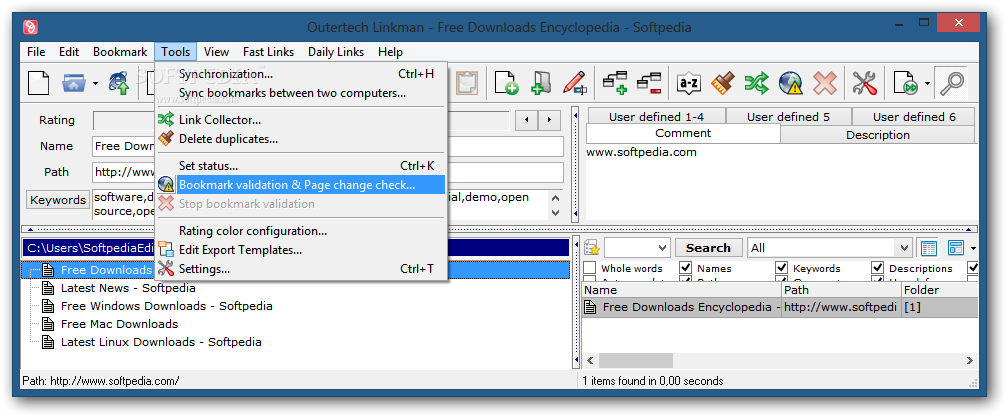Select Latest News - Softpedia tree item
Image resolution: width=1007 pixels, height=417 pixels.
[x=128, y=288]
